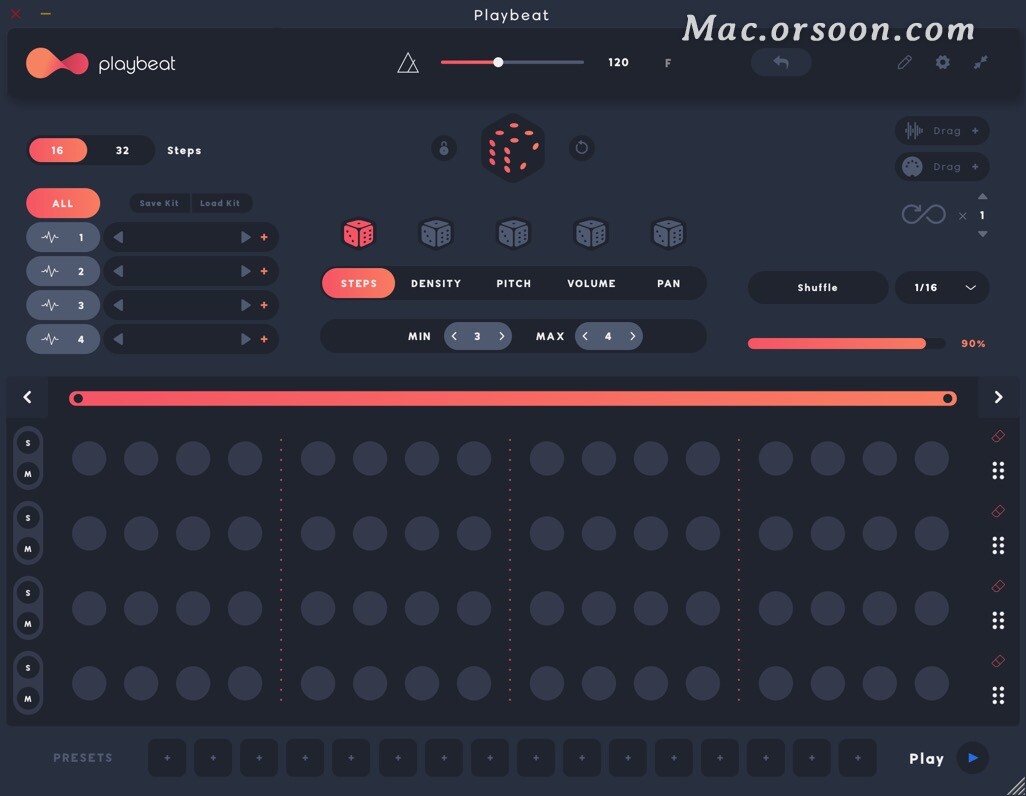Click the Load Kit button
Screen dimensions: 1026x796
(220, 203)
